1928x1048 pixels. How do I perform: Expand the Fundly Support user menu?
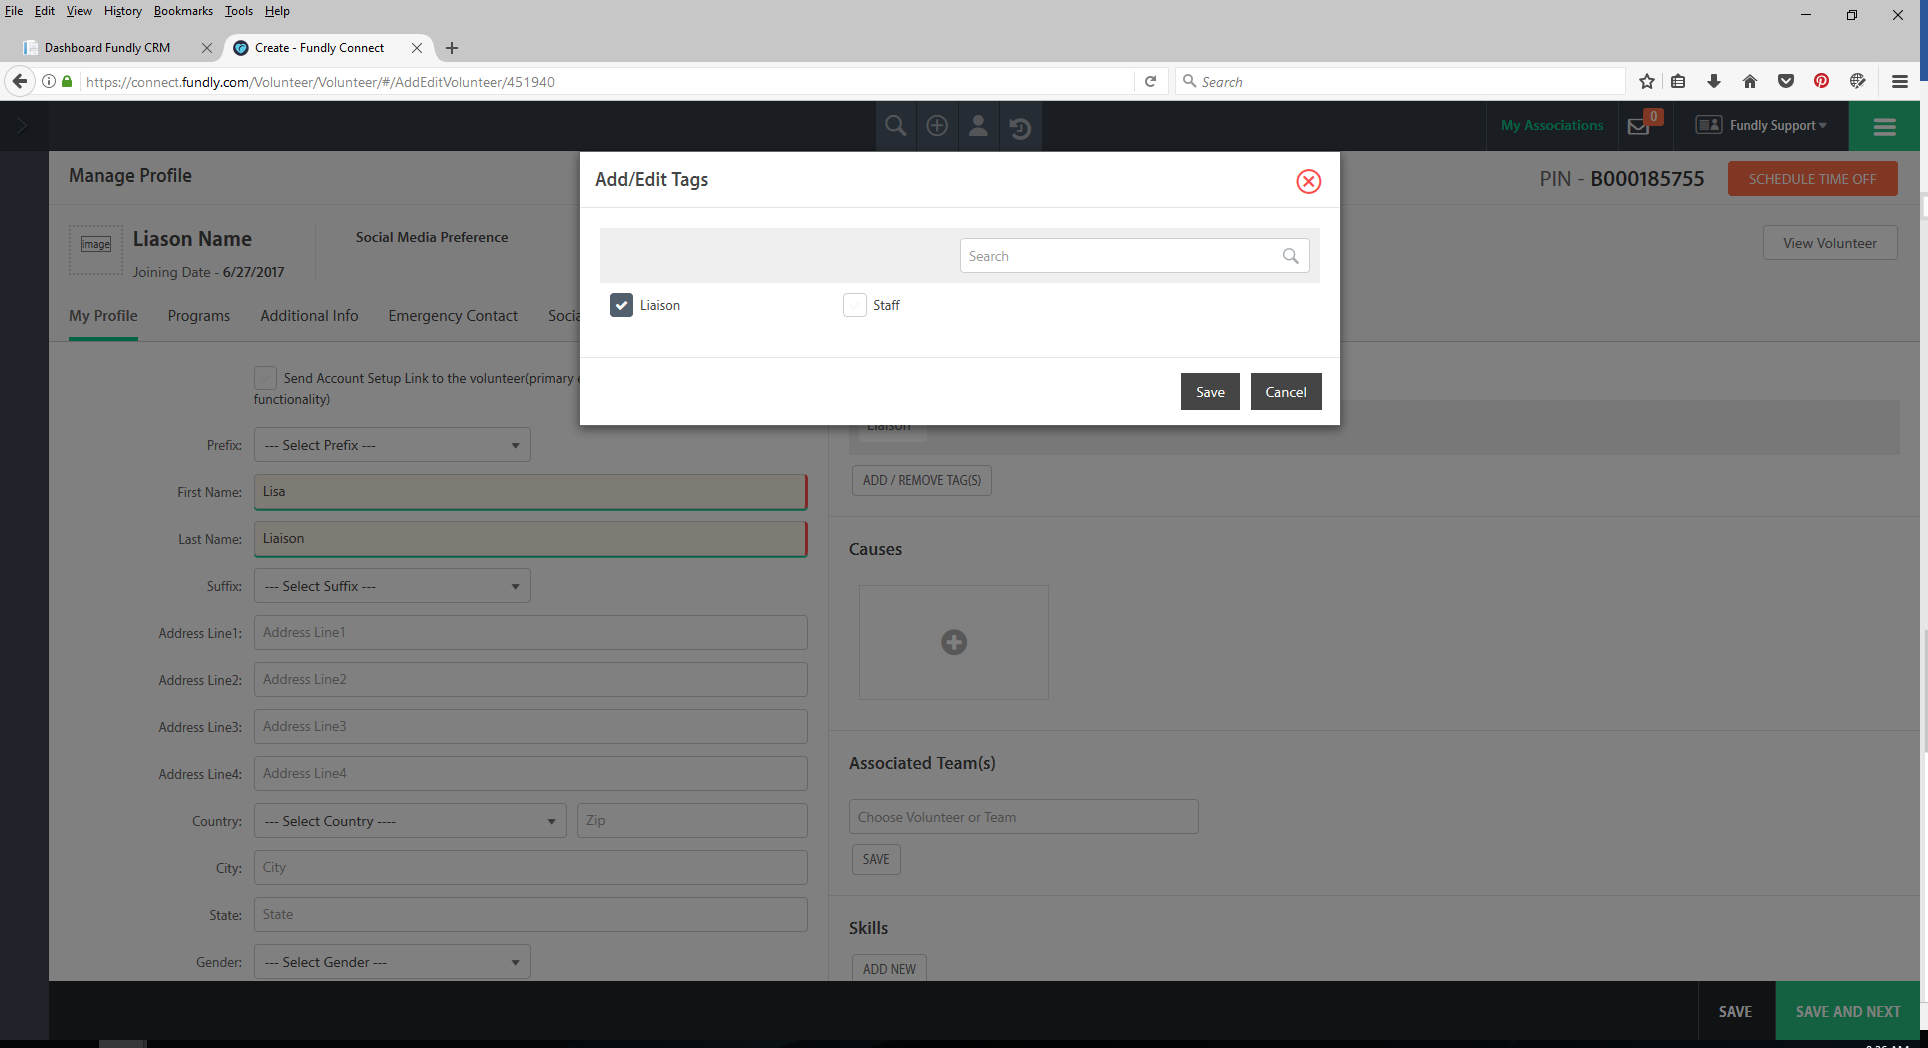click(1762, 125)
